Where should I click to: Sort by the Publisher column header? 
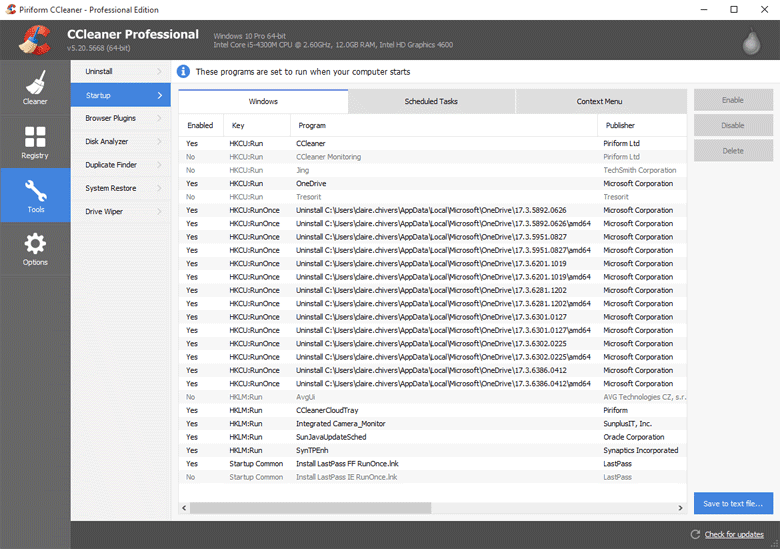[x=642, y=125]
